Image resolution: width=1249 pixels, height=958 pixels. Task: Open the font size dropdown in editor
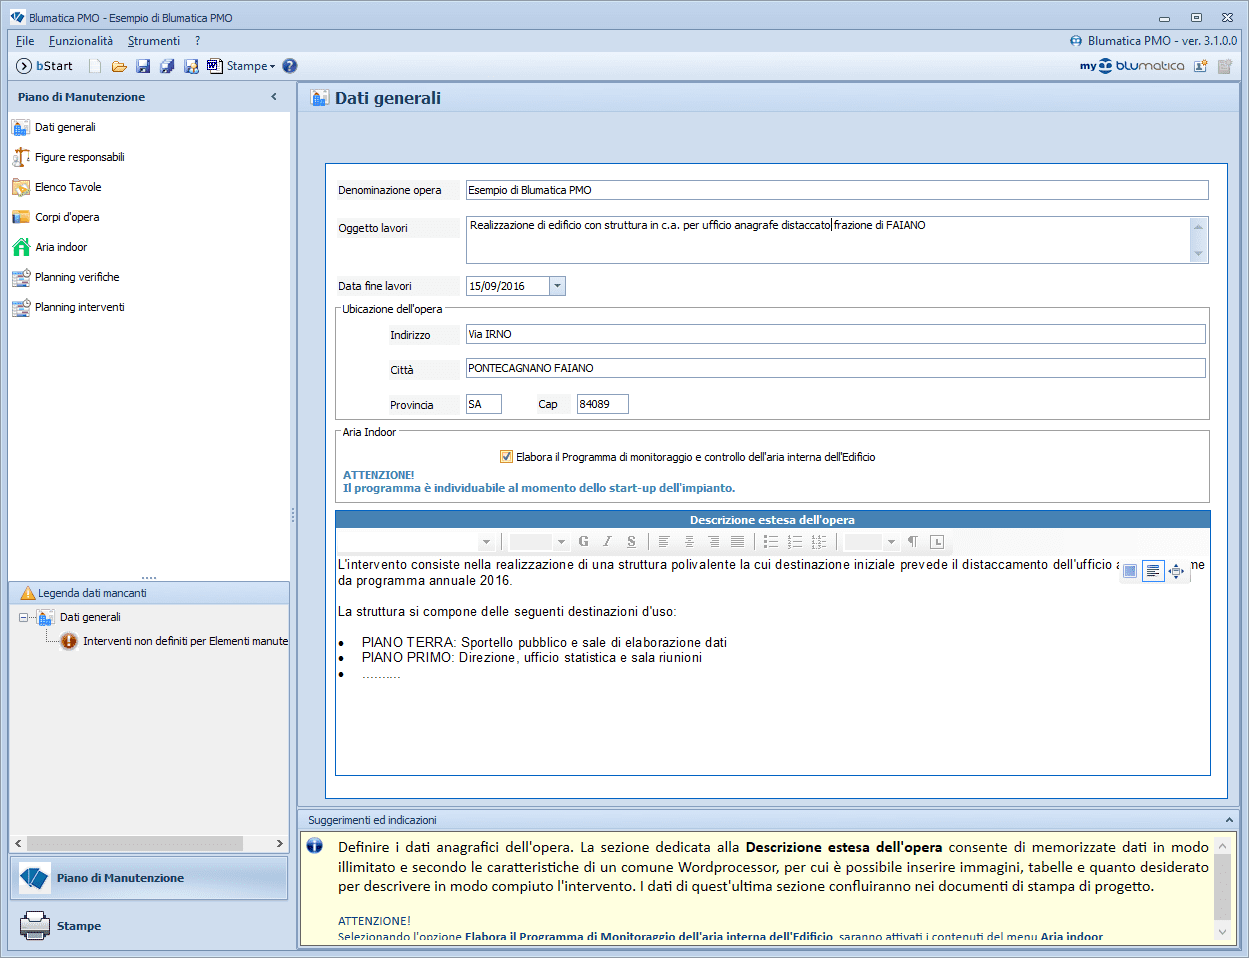point(561,542)
